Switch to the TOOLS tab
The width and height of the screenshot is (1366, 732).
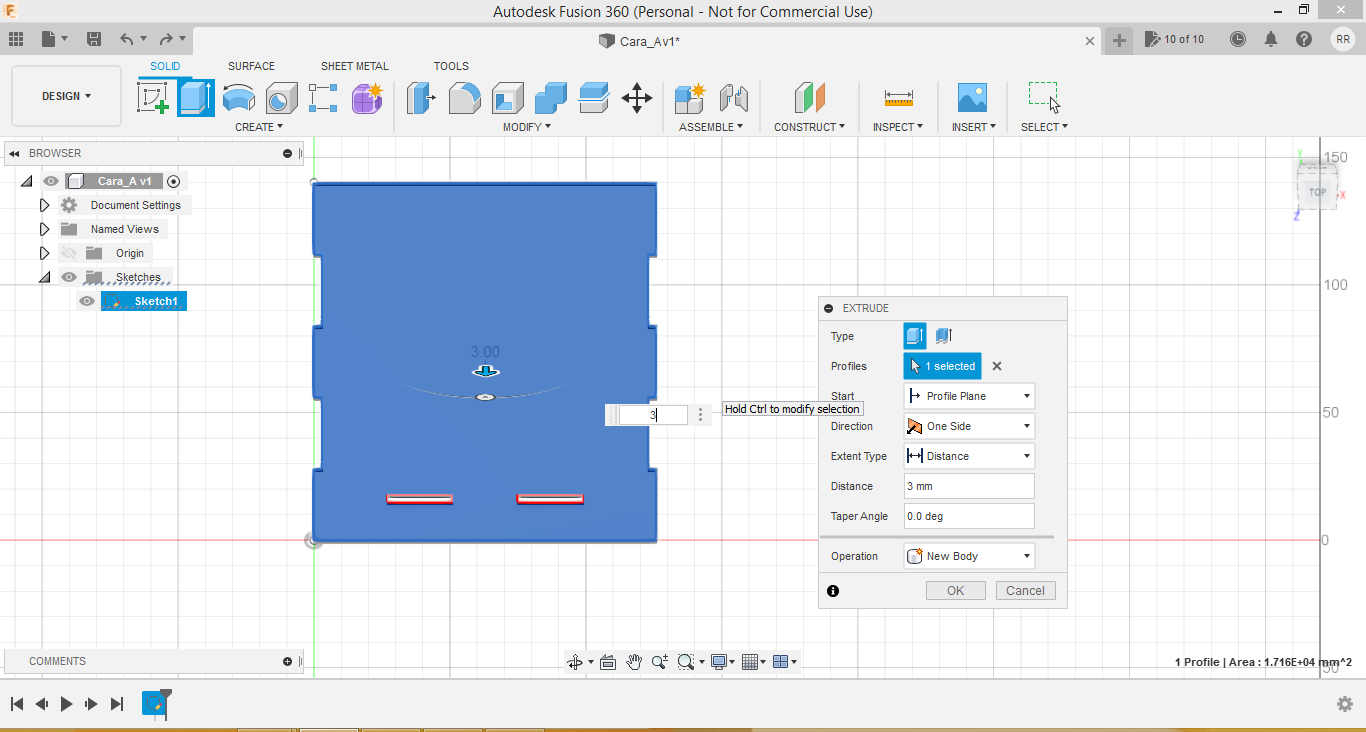(x=451, y=66)
